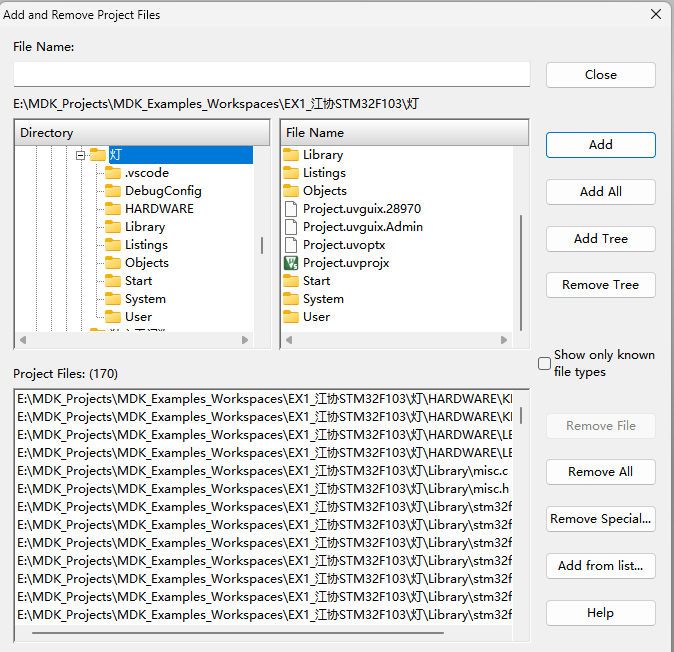Select Project.uvprojx file name
Screen dimensions: 674x652
pos(346,263)
